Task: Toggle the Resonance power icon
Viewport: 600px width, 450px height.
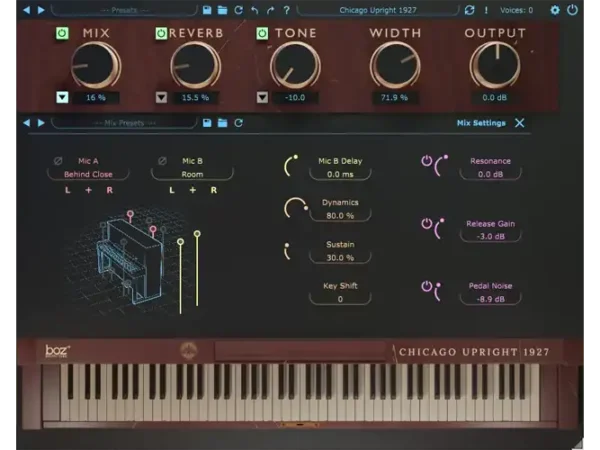Action: coord(426,161)
